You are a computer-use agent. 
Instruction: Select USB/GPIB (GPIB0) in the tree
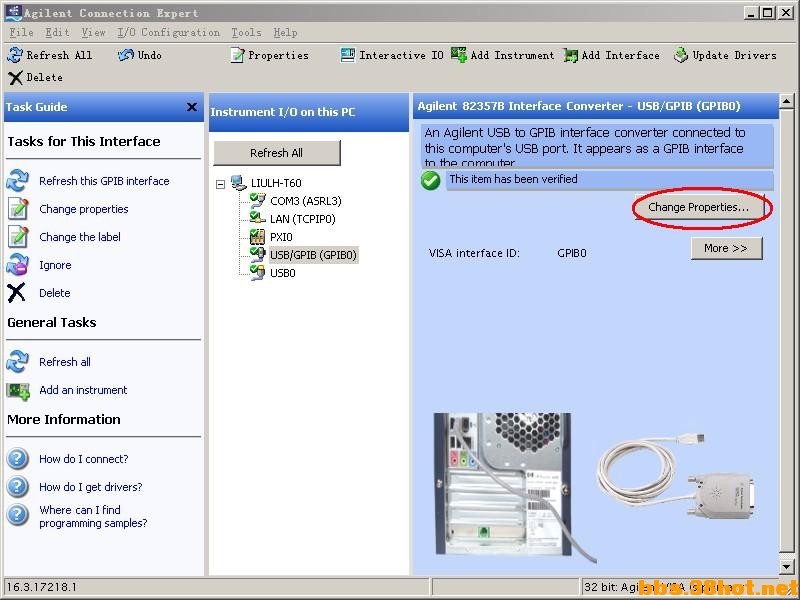(313, 255)
